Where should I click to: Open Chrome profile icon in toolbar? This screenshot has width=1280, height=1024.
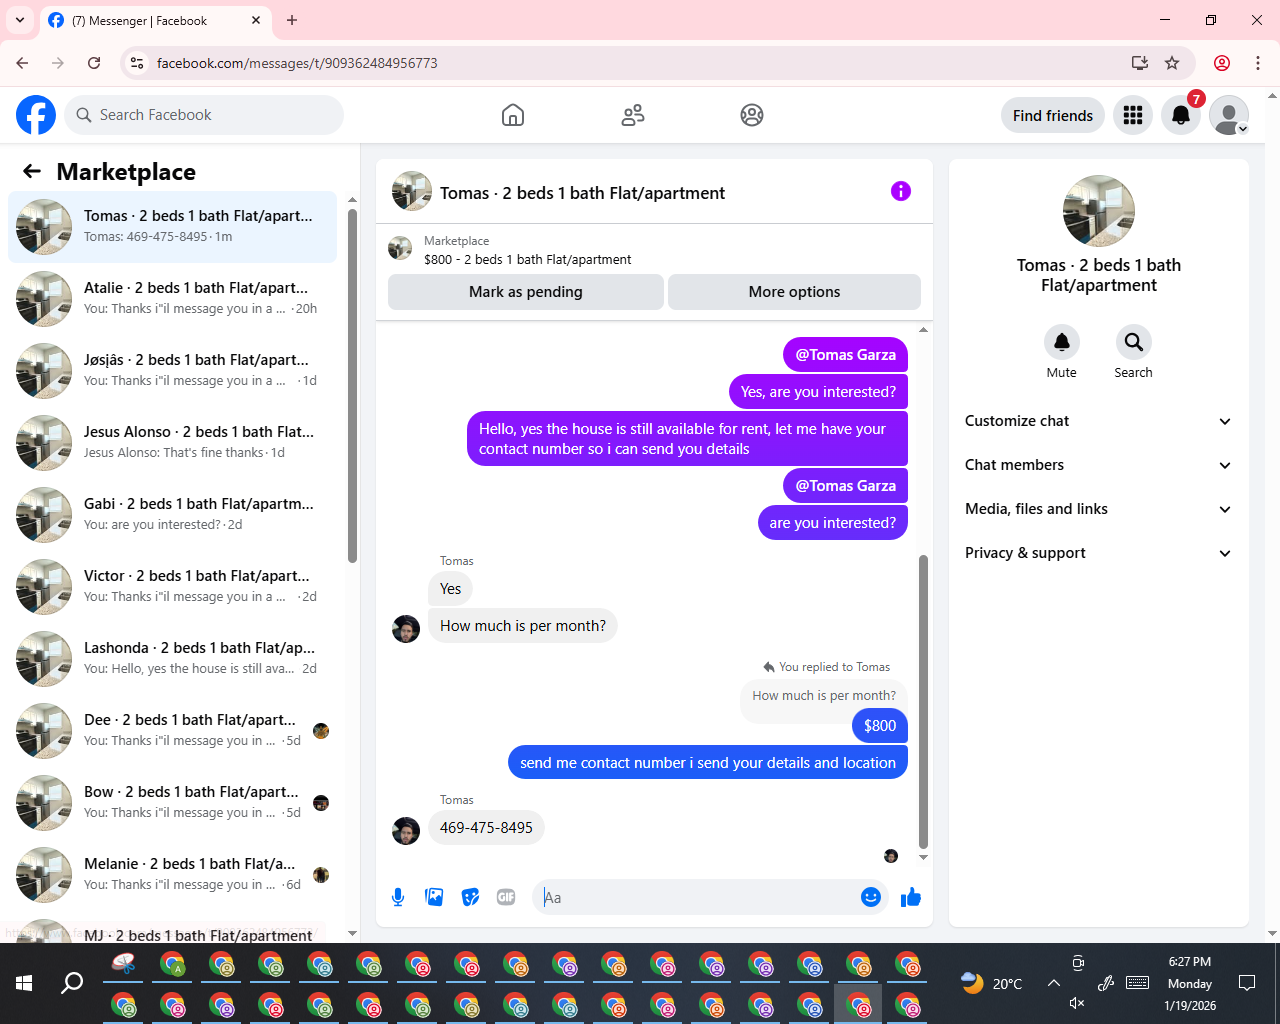(x=1222, y=63)
